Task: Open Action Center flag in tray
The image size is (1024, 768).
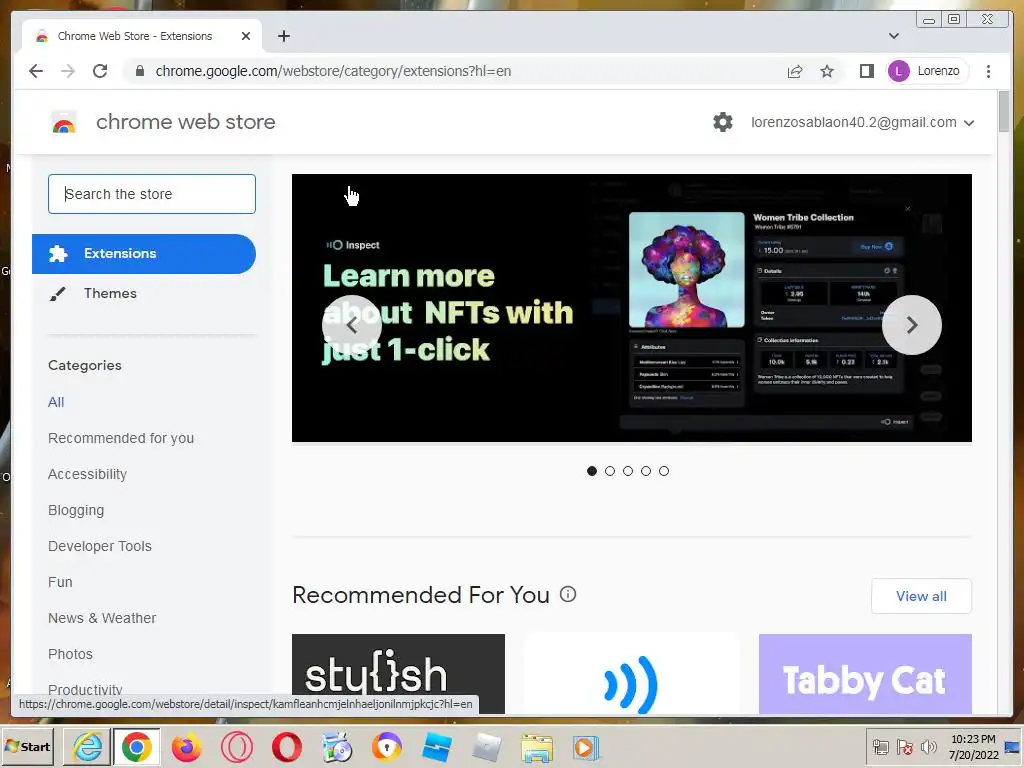Action: tap(904, 747)
